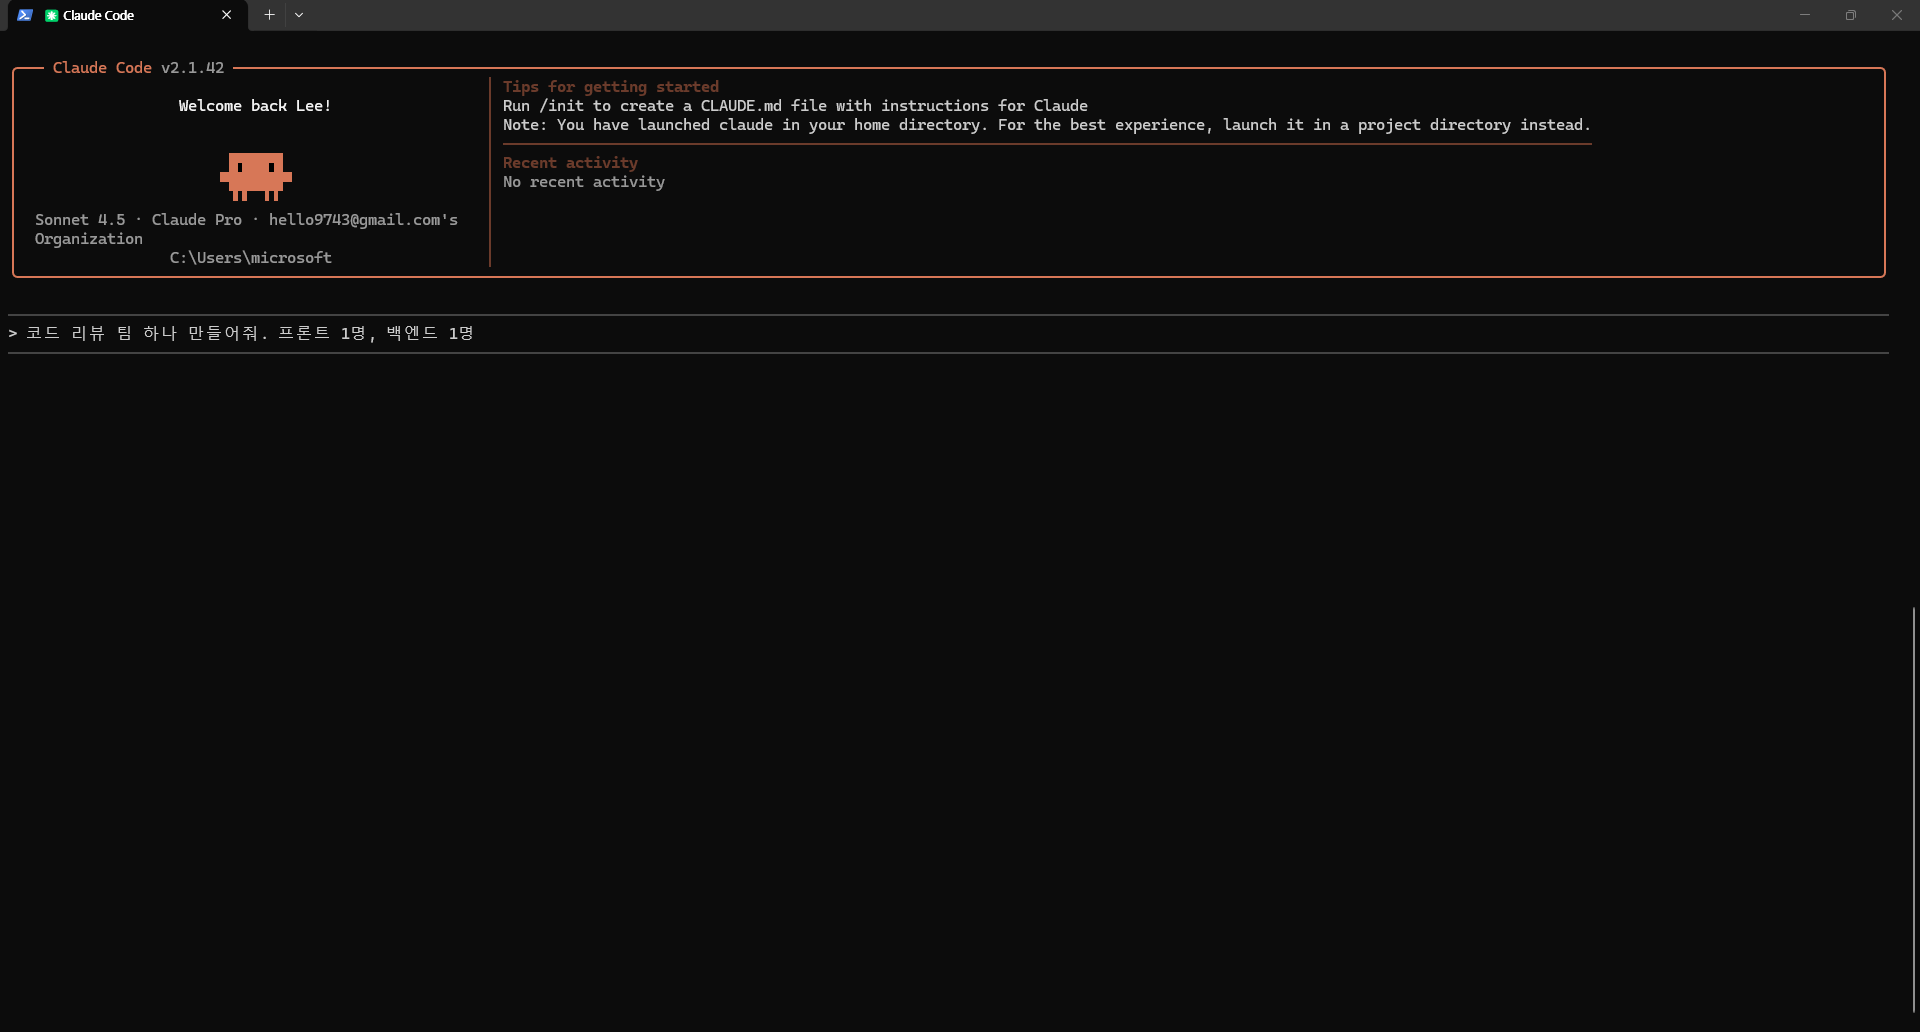Screen dimensions: 1920x1032
Task: Click the "CLAUDE.md" file name text
Action: tap(741, 106)
